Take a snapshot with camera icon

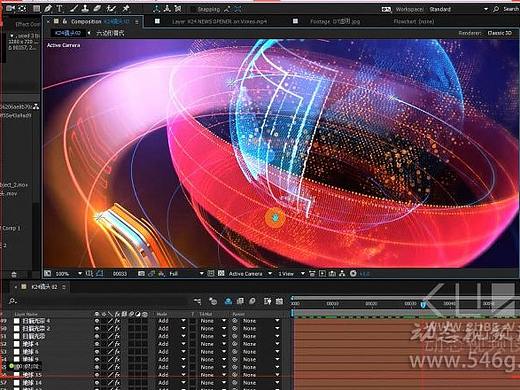point(141,274)
